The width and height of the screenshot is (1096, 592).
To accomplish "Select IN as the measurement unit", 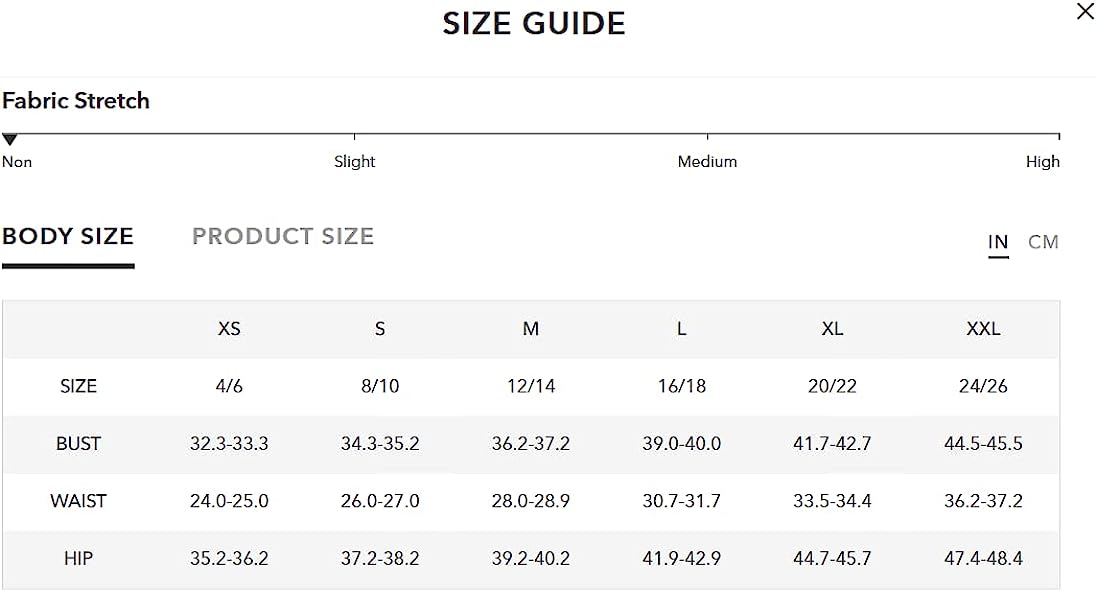I will [998, 242].
